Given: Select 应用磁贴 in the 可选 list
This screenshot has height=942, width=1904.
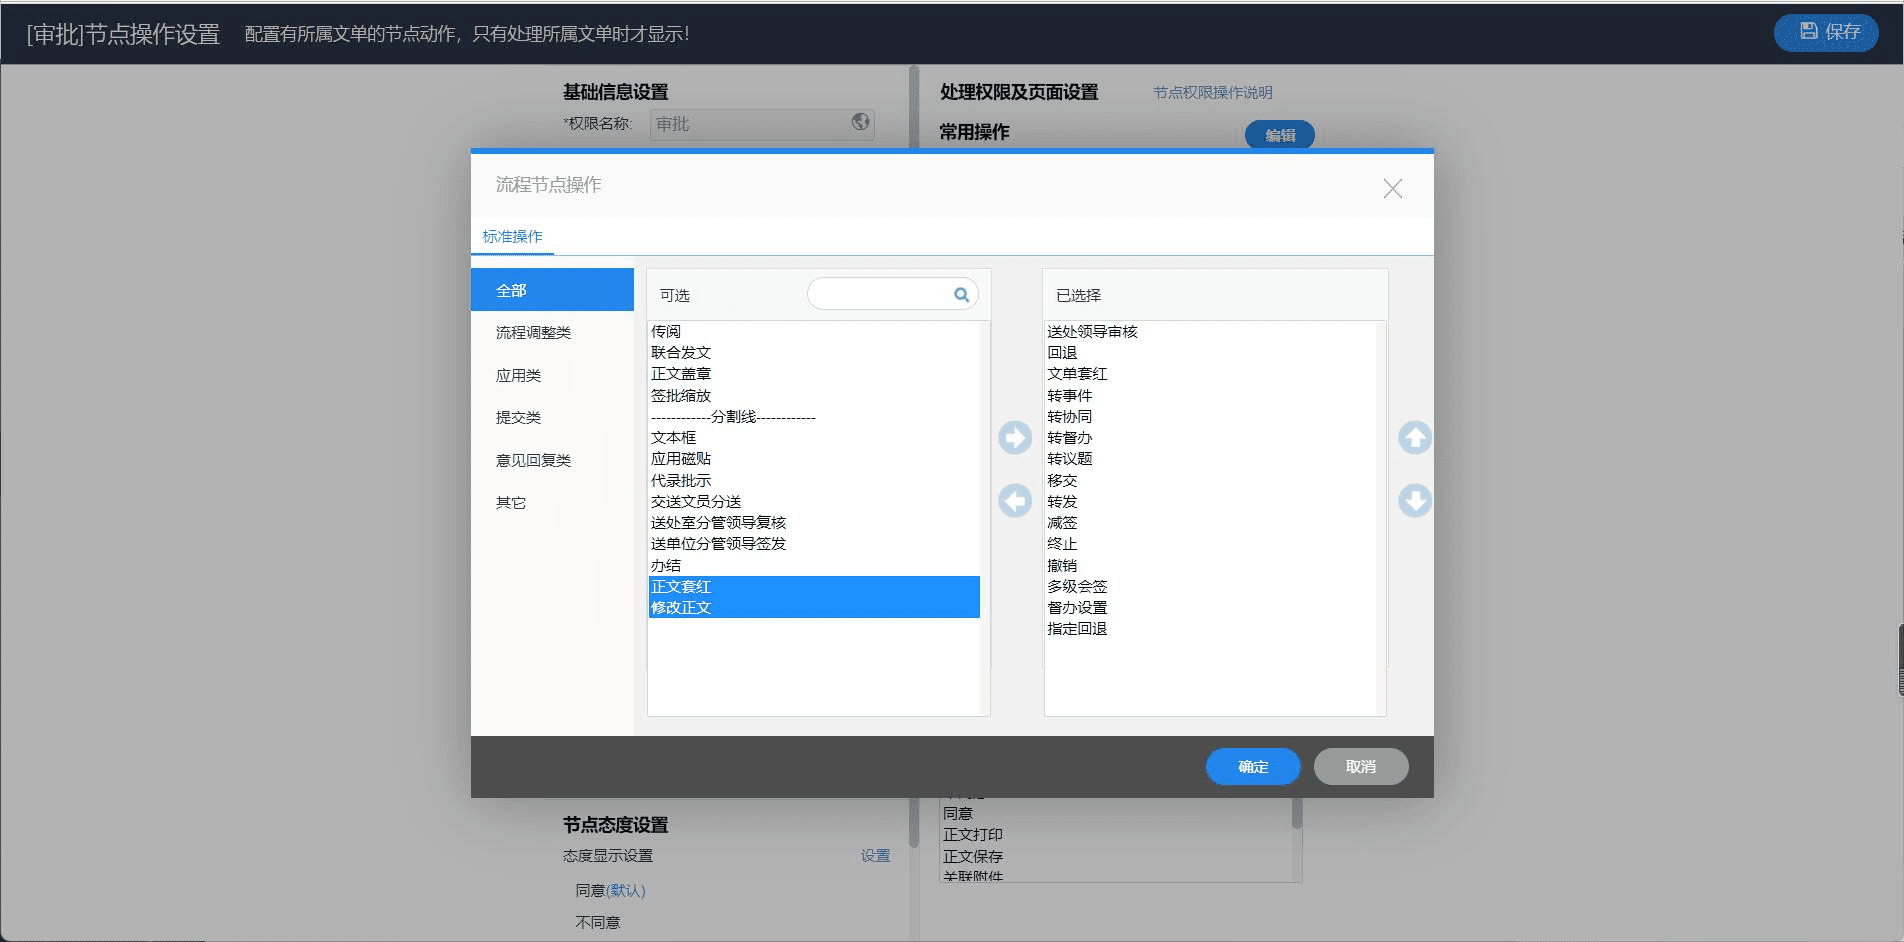Looking at the screenshot, I should 814,459.
